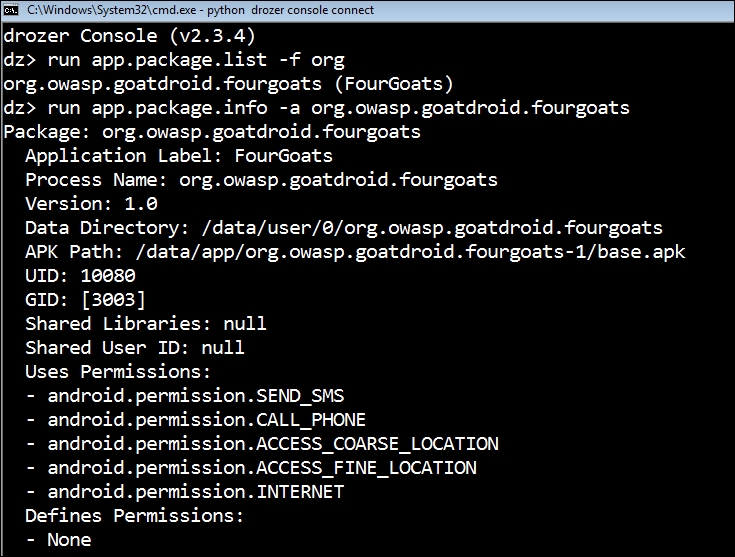Image resolution: width=735 pixels, height=557 pixels.
Task: Click the GID: [3003] line
Action: click(85, 300)
